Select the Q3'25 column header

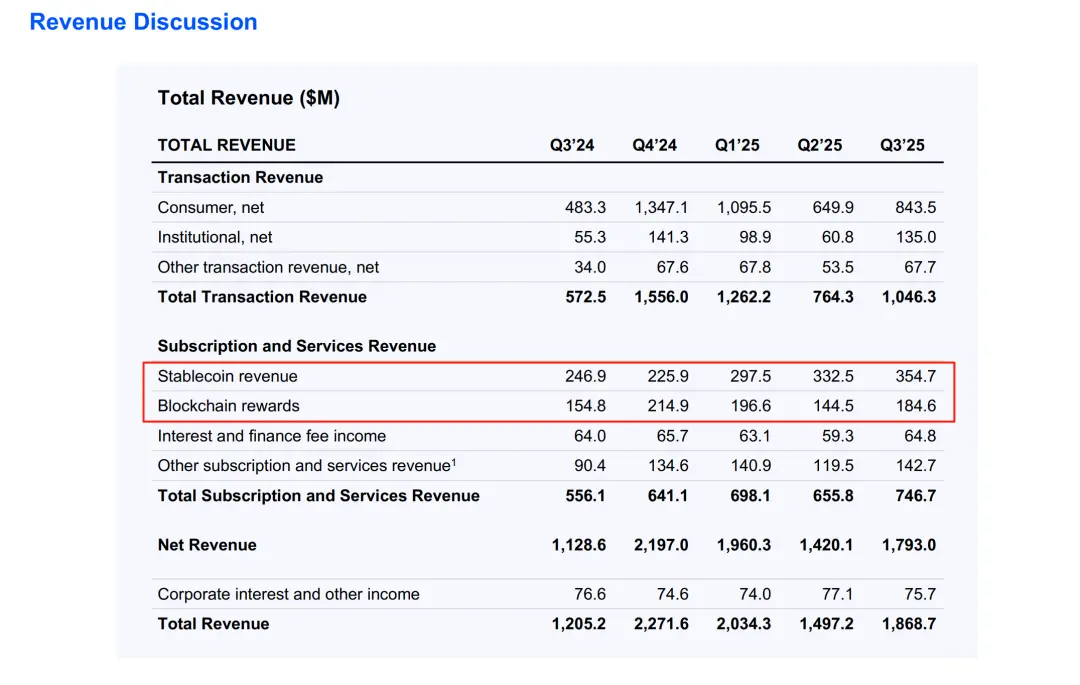[x=902, y=145]
